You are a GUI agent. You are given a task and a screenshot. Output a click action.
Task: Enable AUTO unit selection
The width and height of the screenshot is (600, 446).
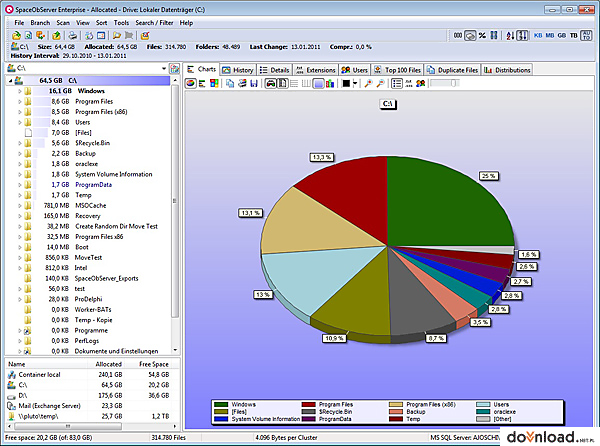coord(586,36)
